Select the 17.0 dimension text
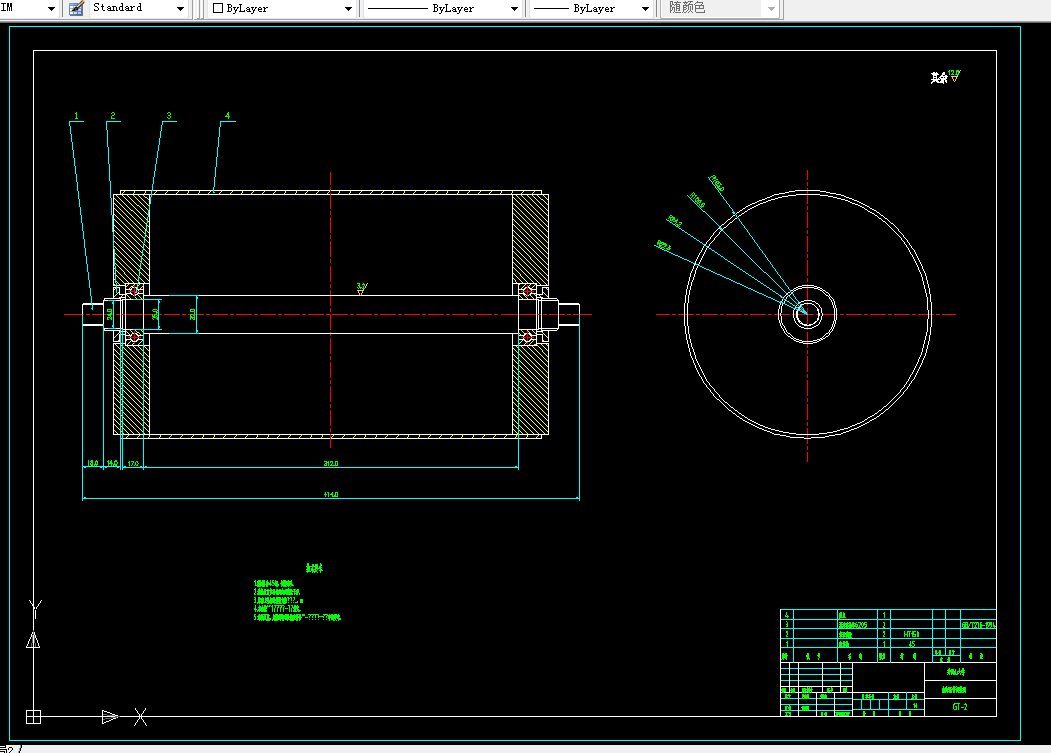This screenshot has width=1051, height=753. pyautogui.click(x=133, y=463)
